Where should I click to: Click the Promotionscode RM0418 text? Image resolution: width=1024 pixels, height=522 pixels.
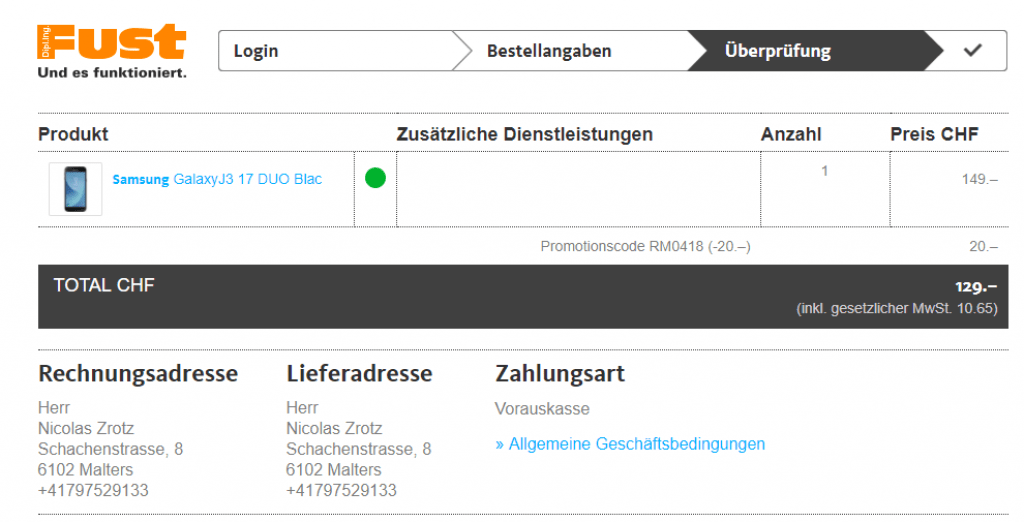pyautogui.click(x=645, y=246)
